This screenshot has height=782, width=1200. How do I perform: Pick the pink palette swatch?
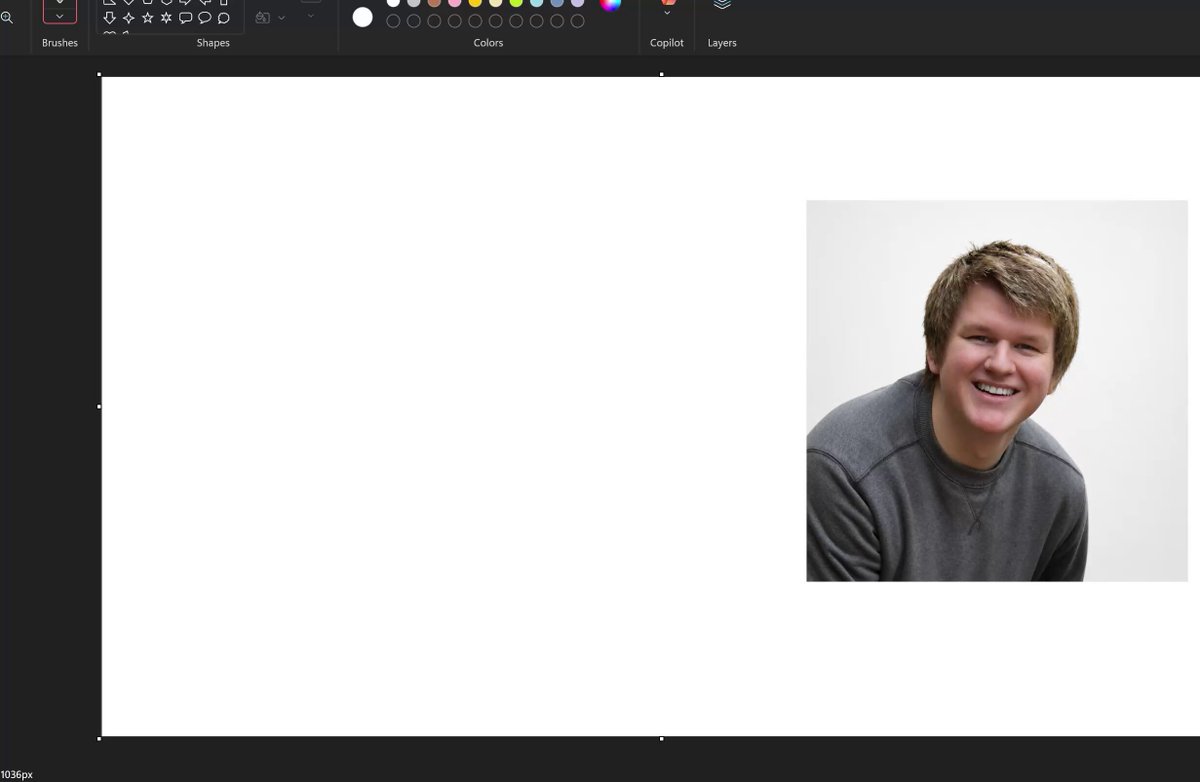[x=455, y=3]
